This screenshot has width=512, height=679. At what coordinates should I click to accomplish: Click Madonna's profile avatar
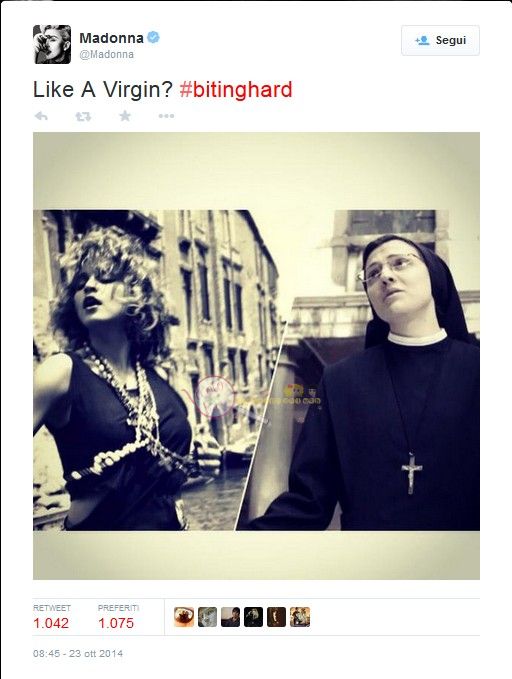(x=52, y=44)
